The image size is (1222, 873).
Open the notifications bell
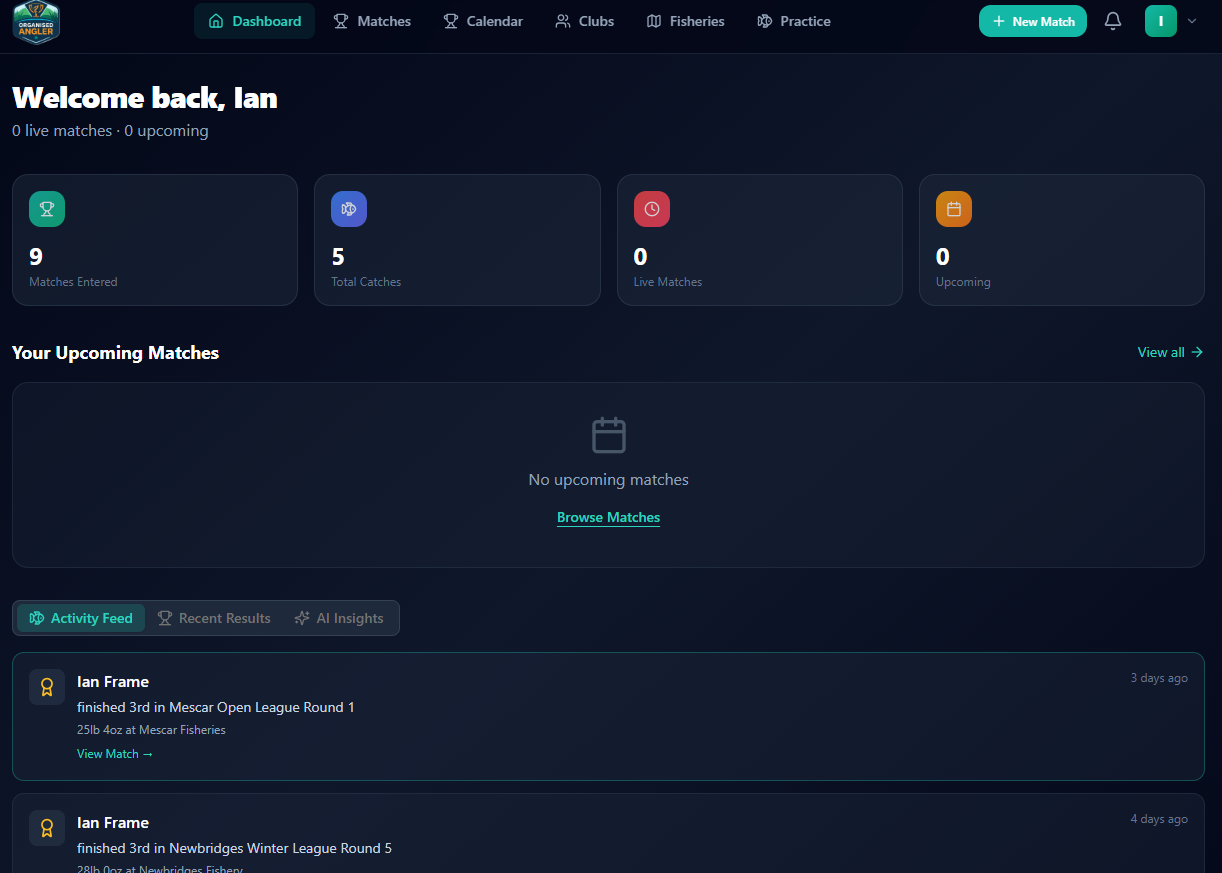click(1112, 21)
